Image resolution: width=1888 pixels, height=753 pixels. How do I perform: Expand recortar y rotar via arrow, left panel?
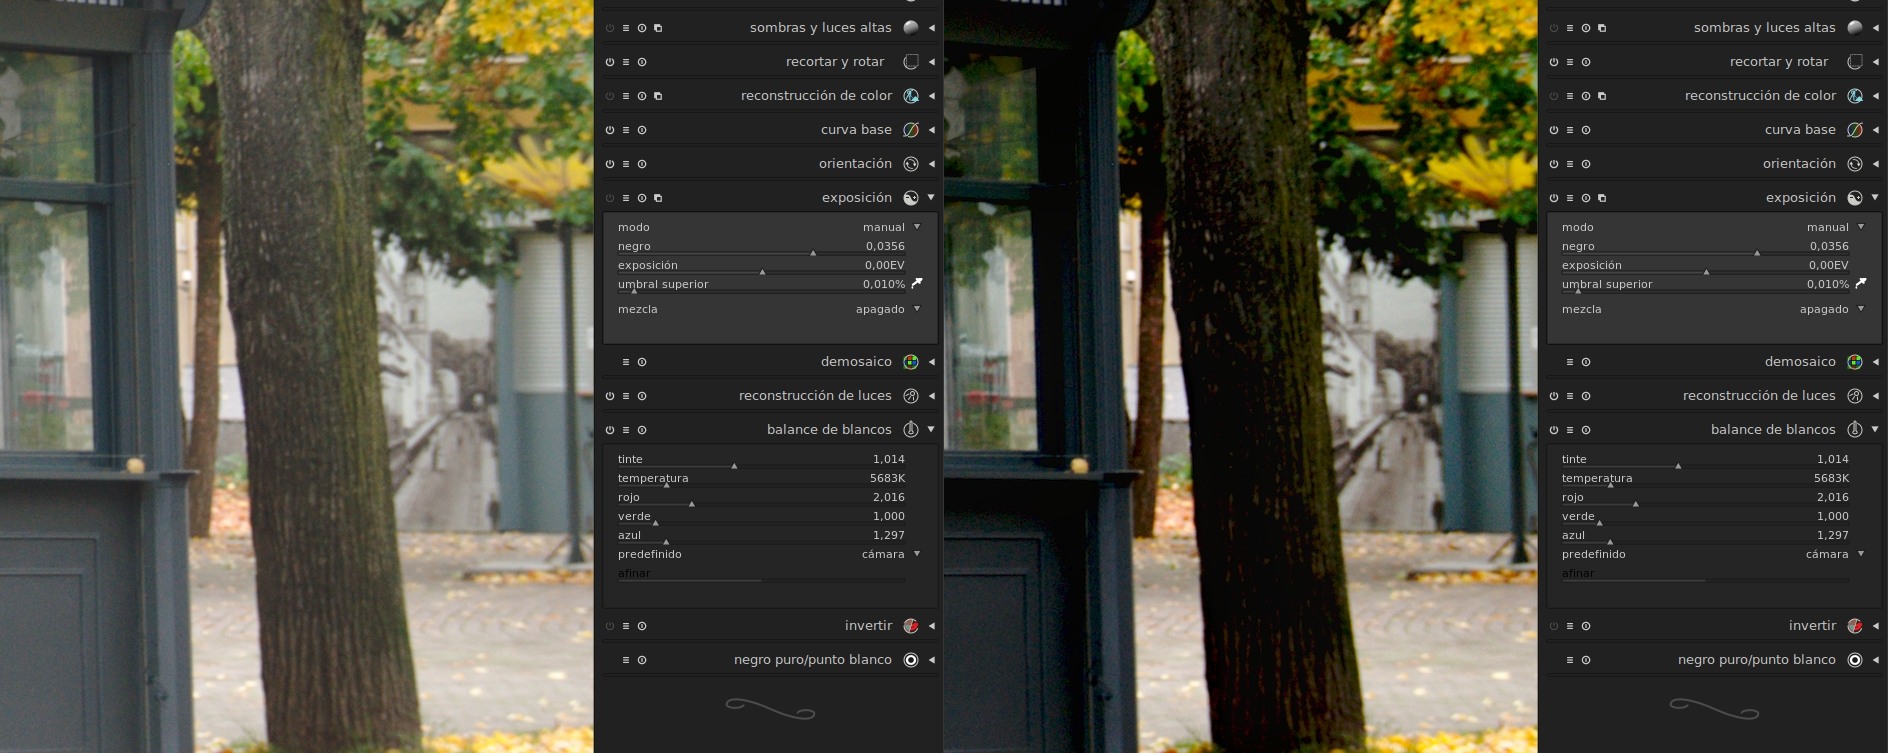tap(931, 62)
